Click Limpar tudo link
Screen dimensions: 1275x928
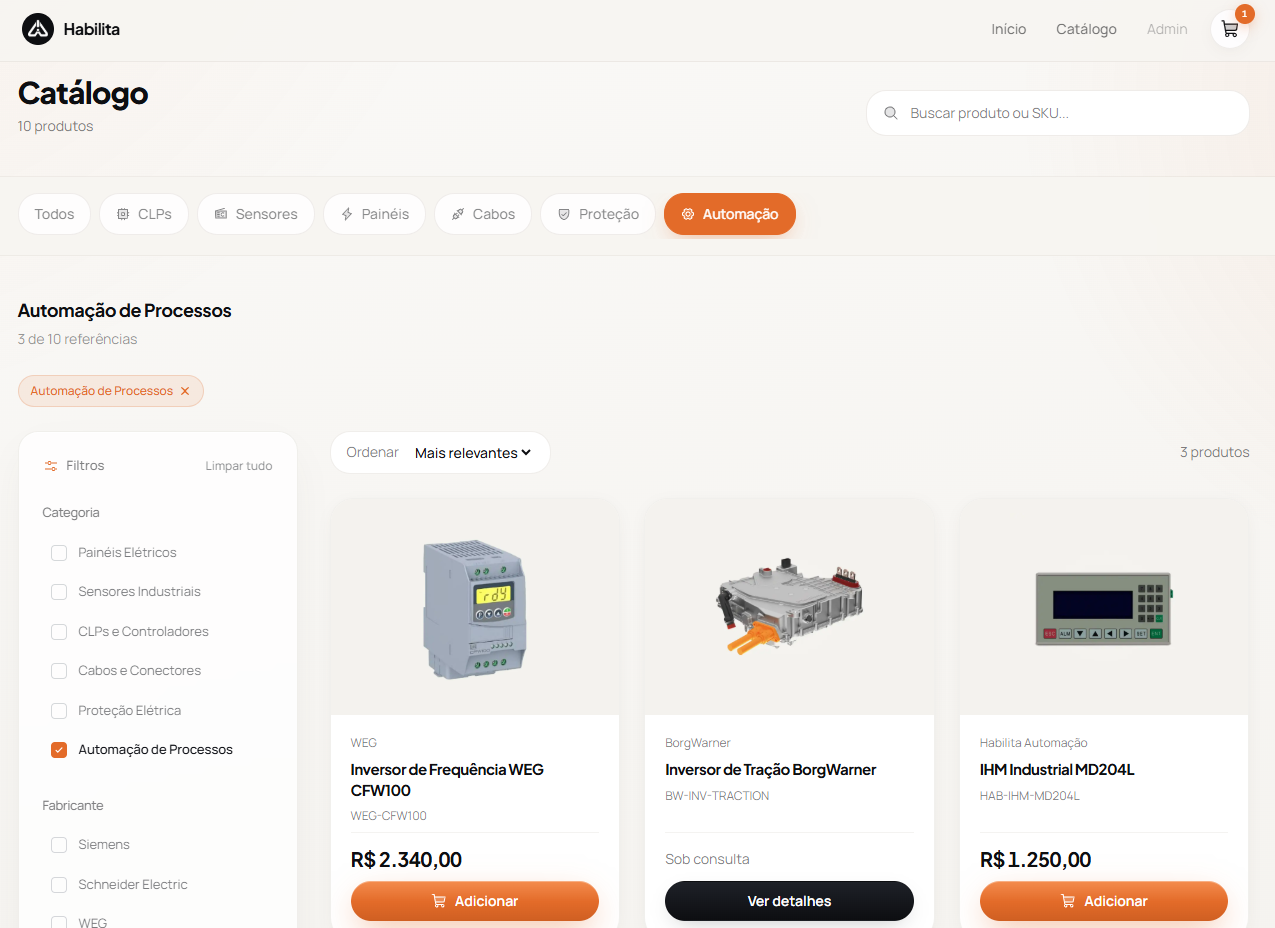pos(239,466)
